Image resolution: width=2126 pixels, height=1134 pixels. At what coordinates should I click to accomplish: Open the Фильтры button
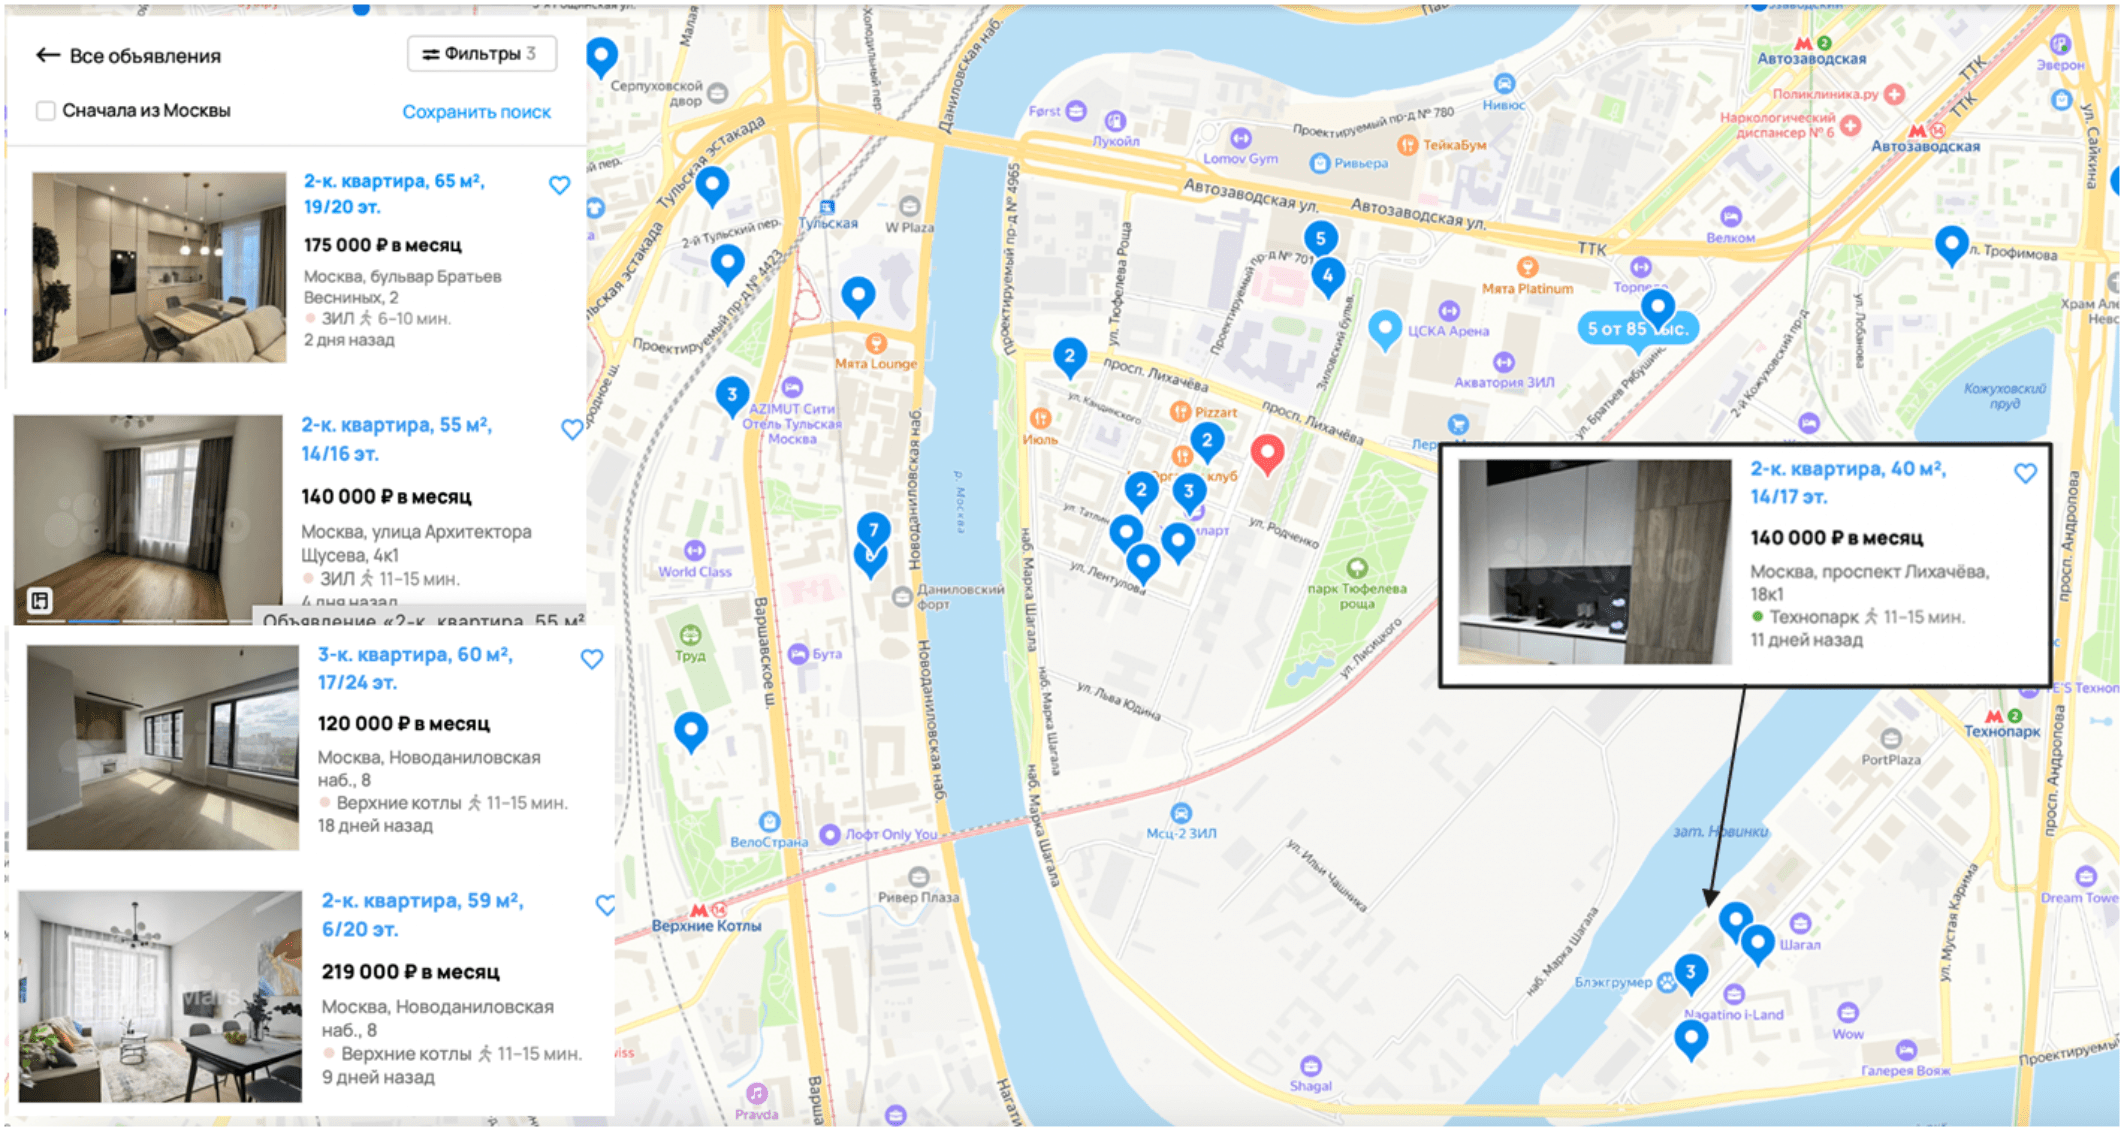[x=481, y=54]
